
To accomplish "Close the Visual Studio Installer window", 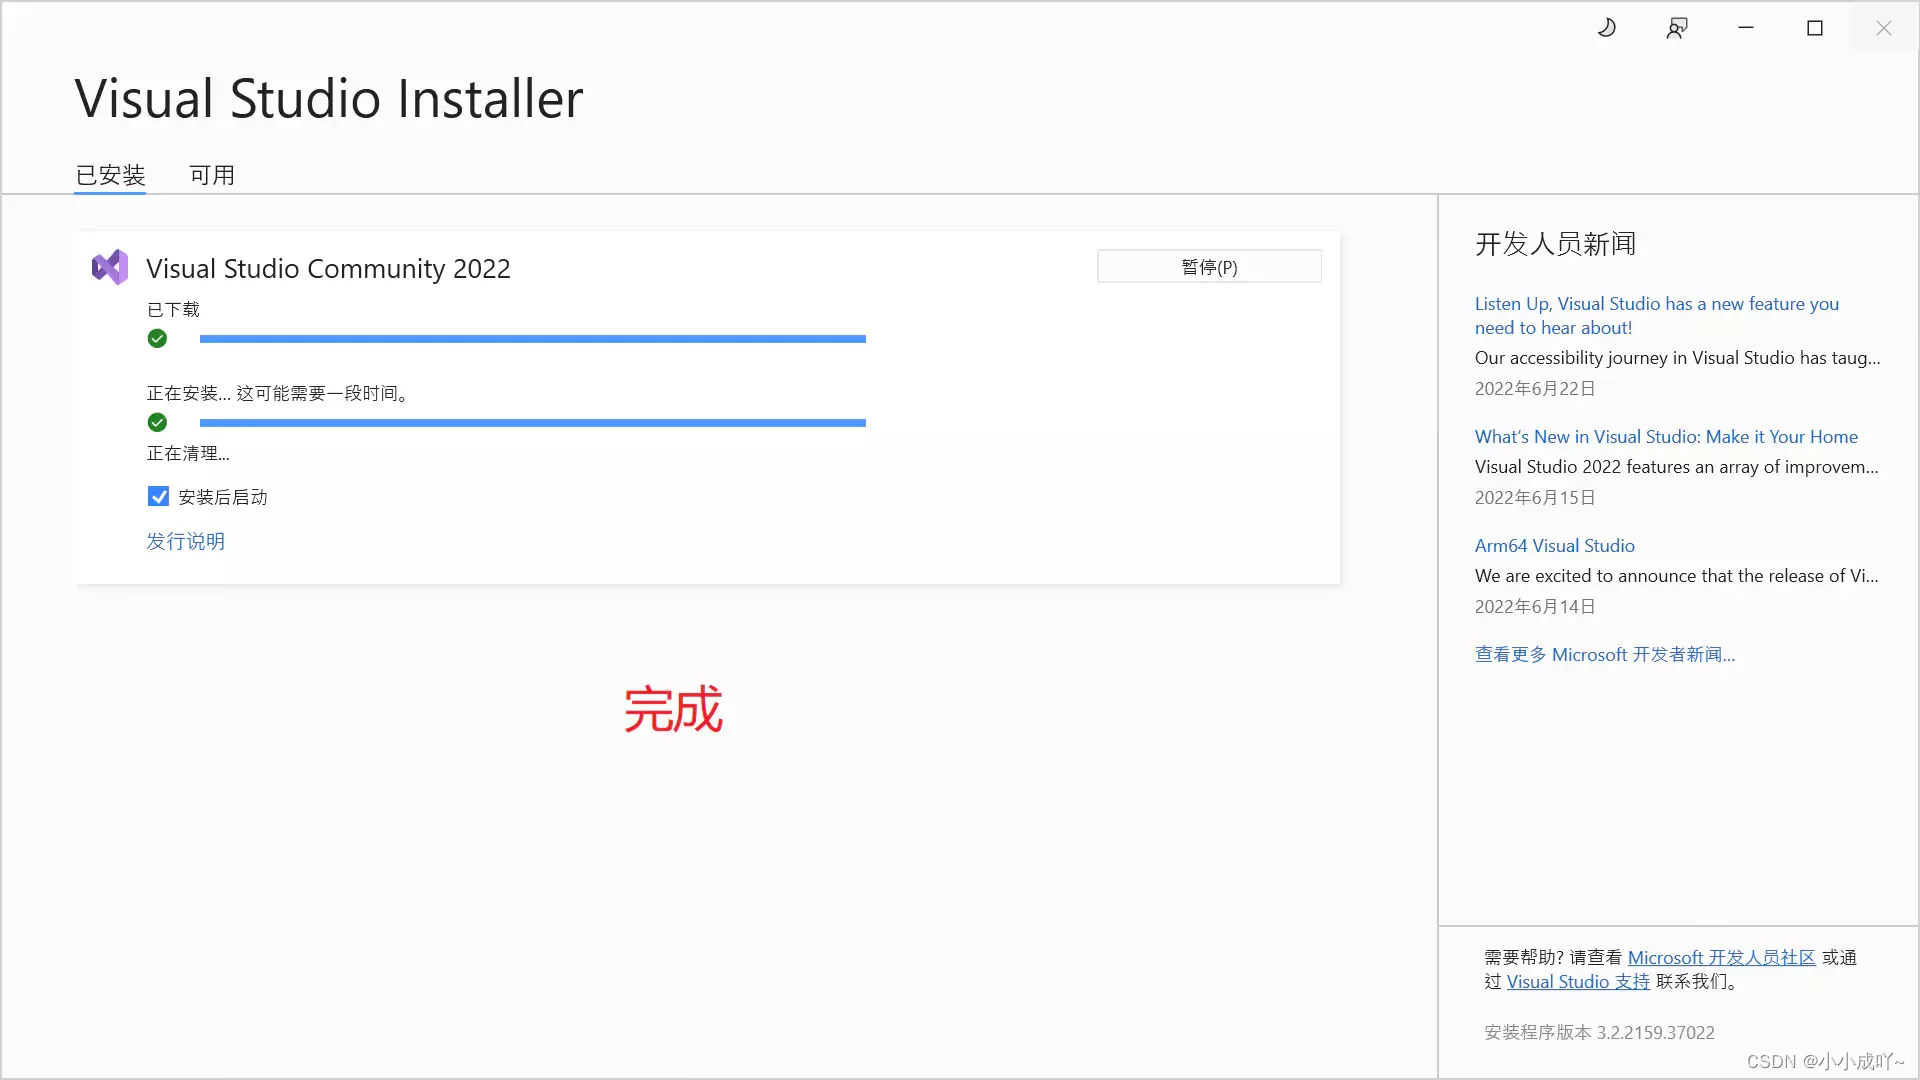I will (1884, 28).
